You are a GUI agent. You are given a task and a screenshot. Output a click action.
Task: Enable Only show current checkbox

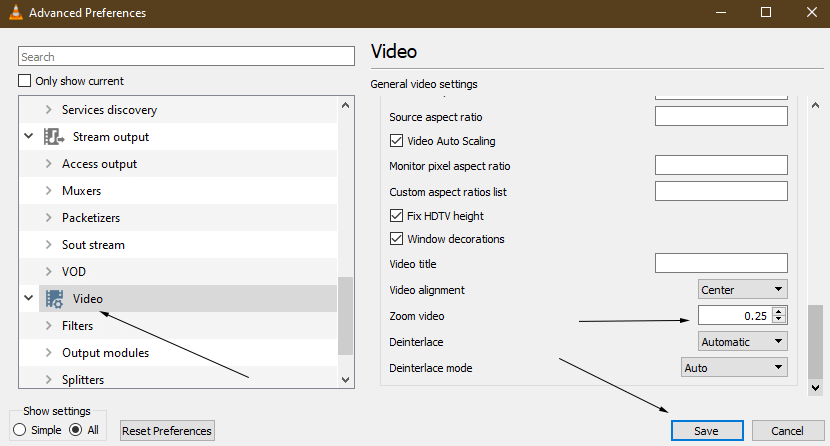pyautogui.click(x=24, y=80)
